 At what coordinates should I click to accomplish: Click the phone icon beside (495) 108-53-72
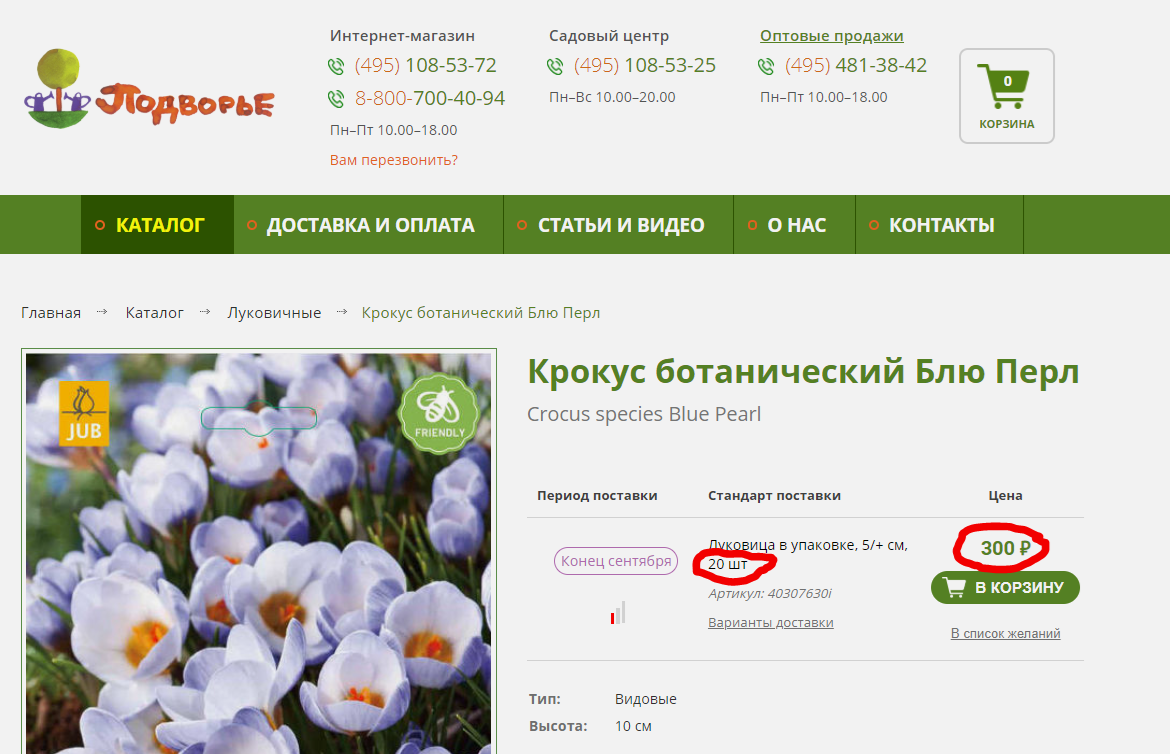(x=334, y=66)
